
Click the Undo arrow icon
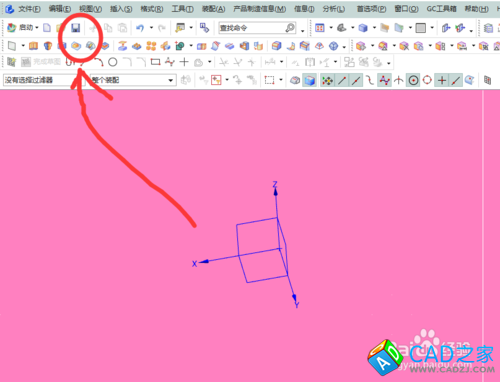(x=140, y=28)
